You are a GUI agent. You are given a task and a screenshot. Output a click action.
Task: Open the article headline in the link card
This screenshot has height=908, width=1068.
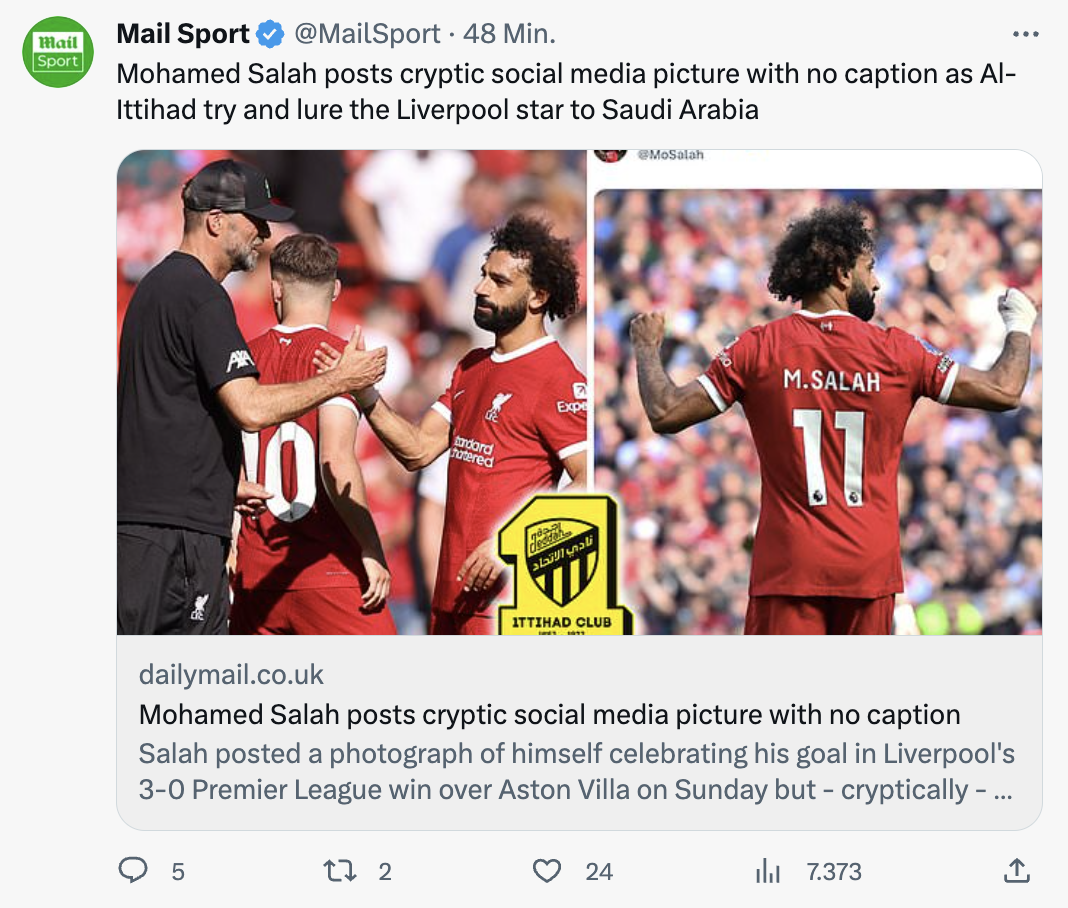click(549, 714)
